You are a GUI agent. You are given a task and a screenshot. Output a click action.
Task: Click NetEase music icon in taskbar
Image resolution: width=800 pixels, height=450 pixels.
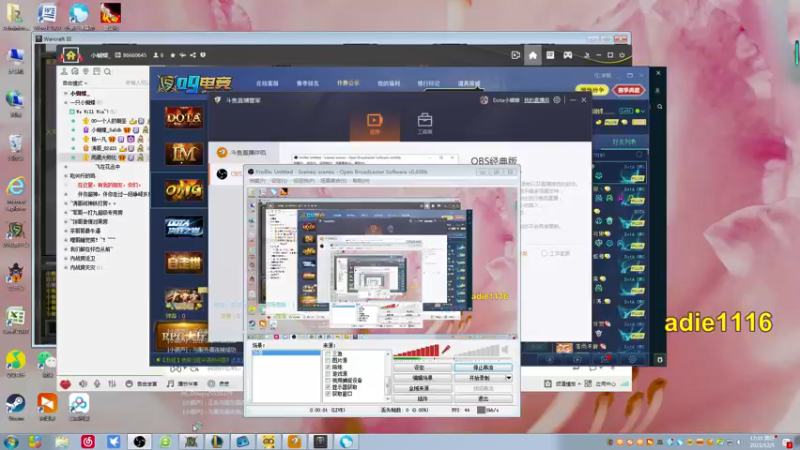[x=88, y=441]
